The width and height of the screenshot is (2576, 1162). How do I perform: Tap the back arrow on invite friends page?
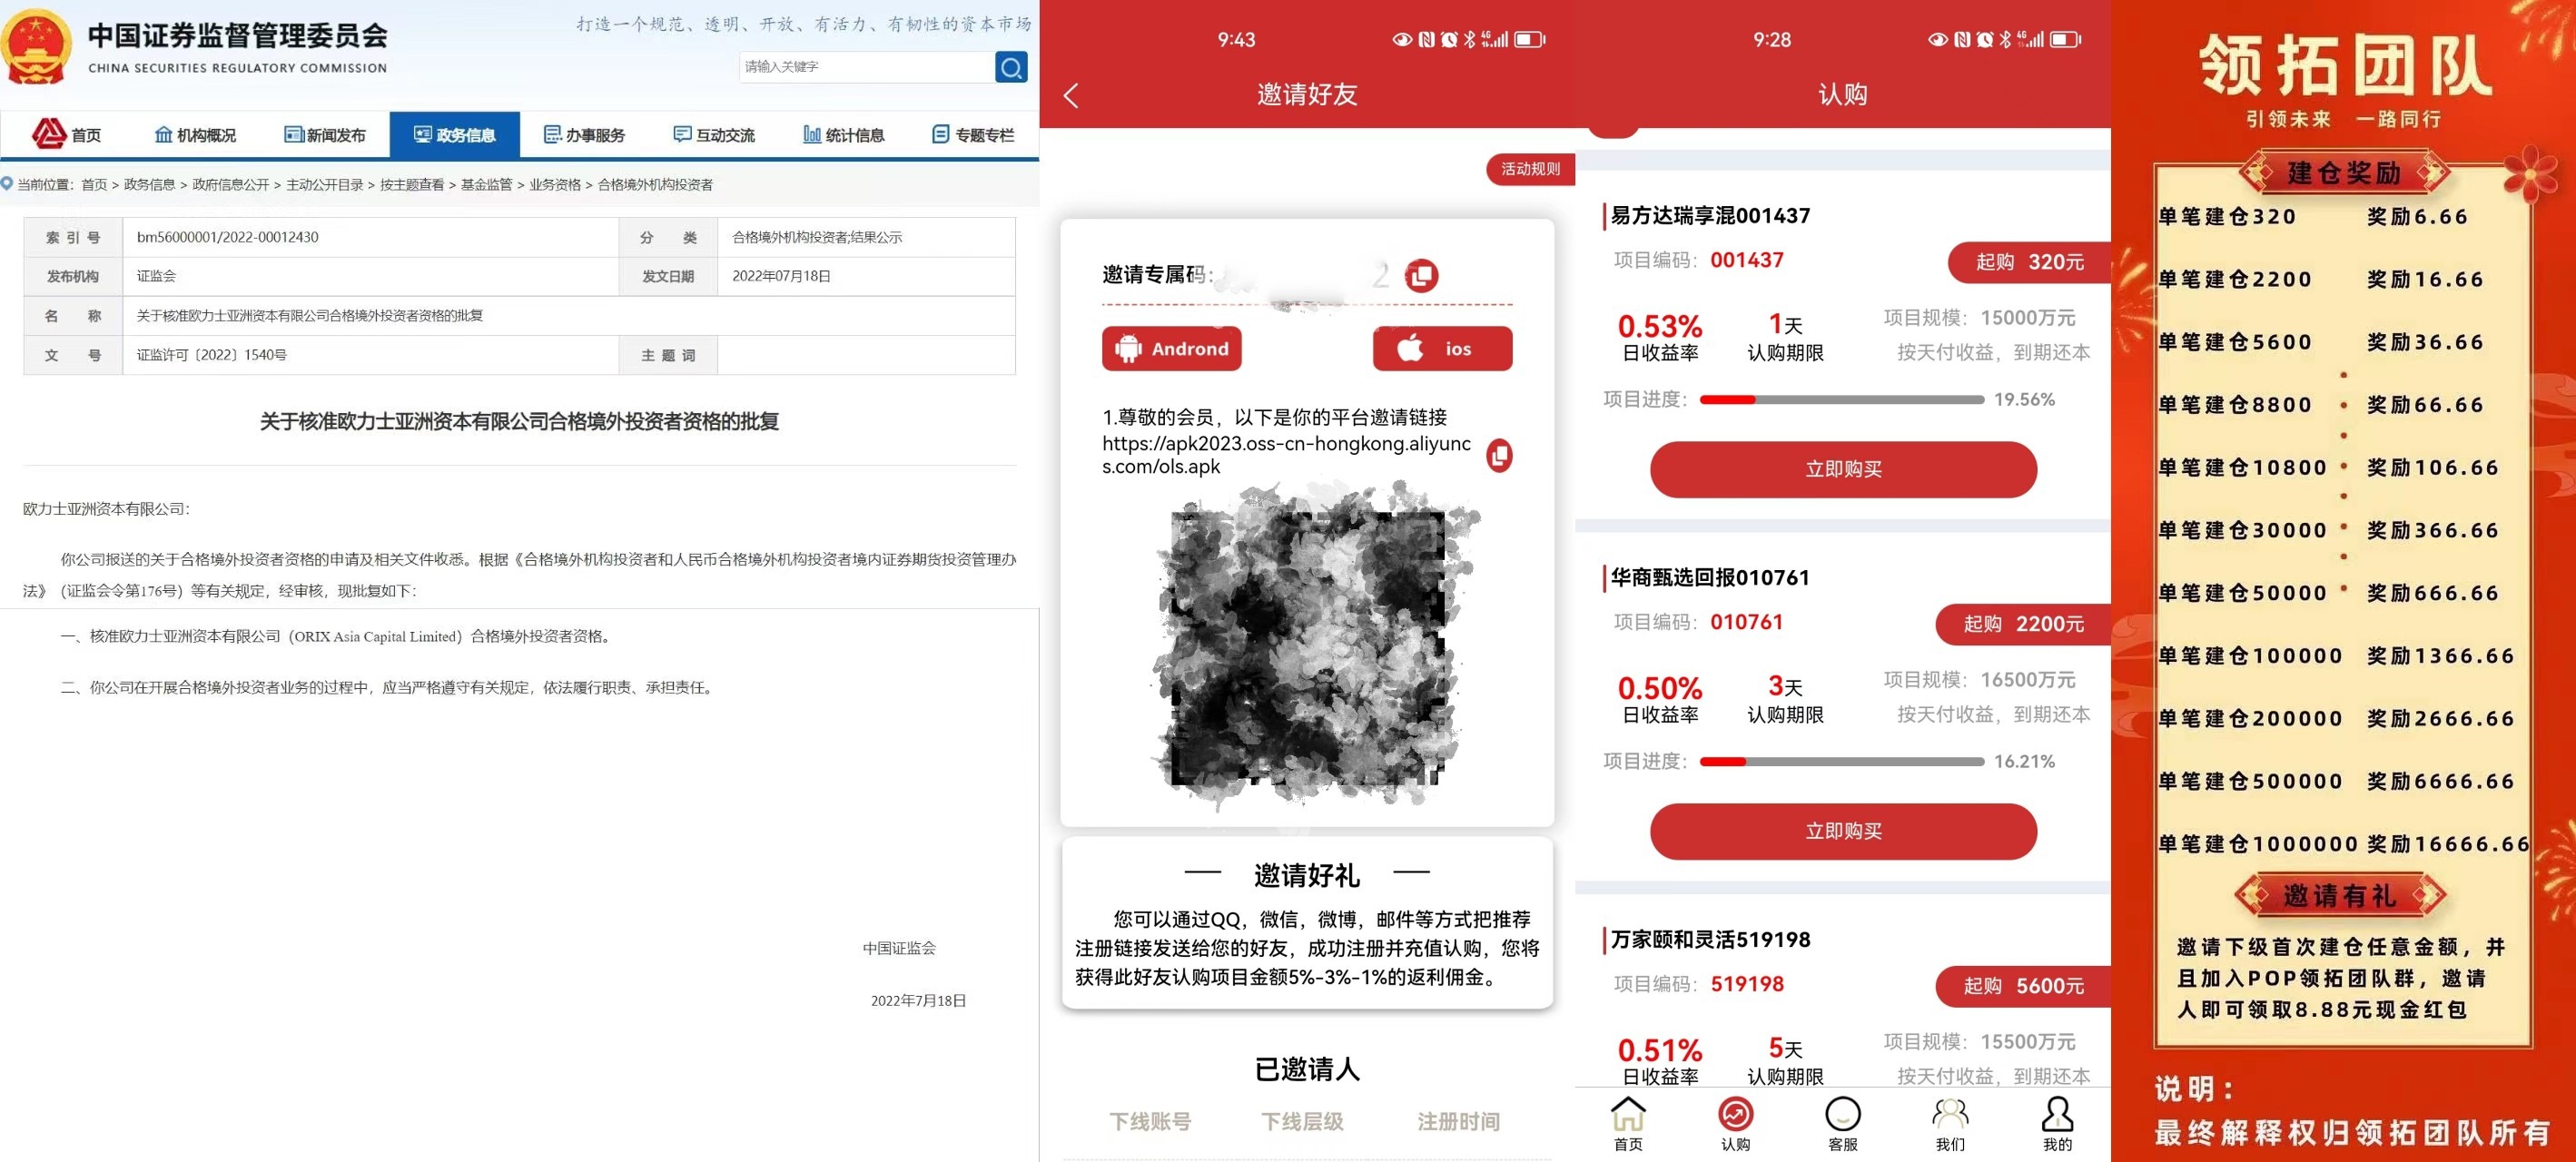click(x=1071, y=96)
